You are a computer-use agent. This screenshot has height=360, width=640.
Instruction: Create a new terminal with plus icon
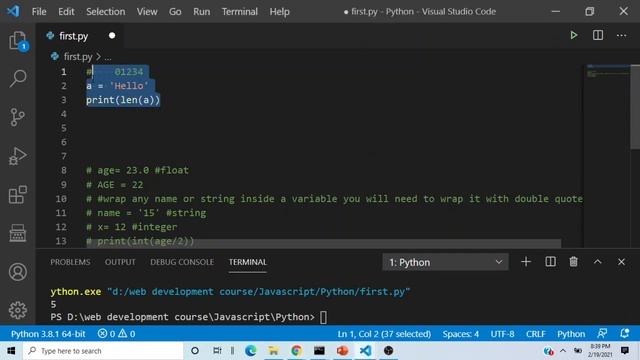tap(526, 262)
